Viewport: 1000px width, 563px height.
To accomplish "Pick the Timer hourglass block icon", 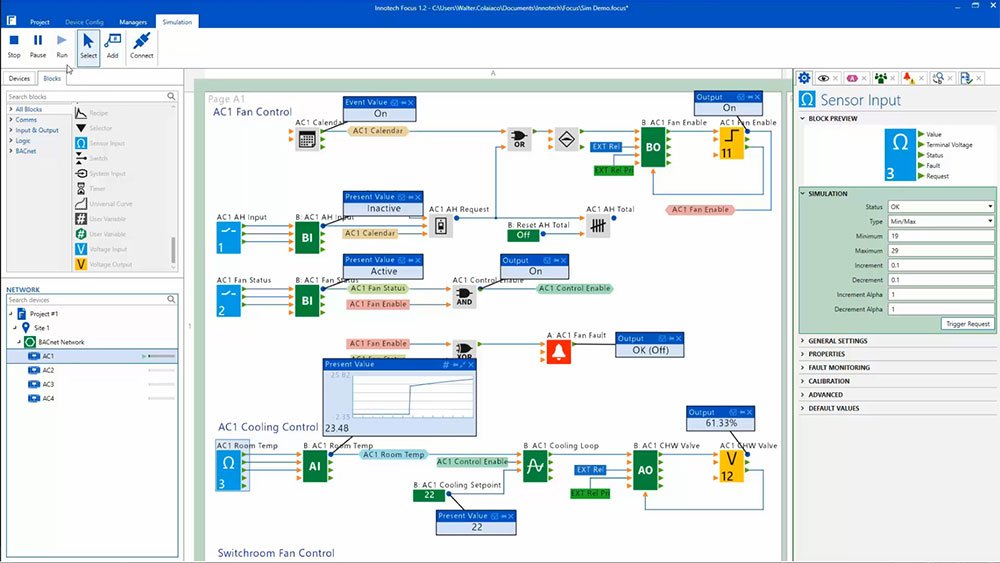I will pyautogui.click(x=81, y=189).
